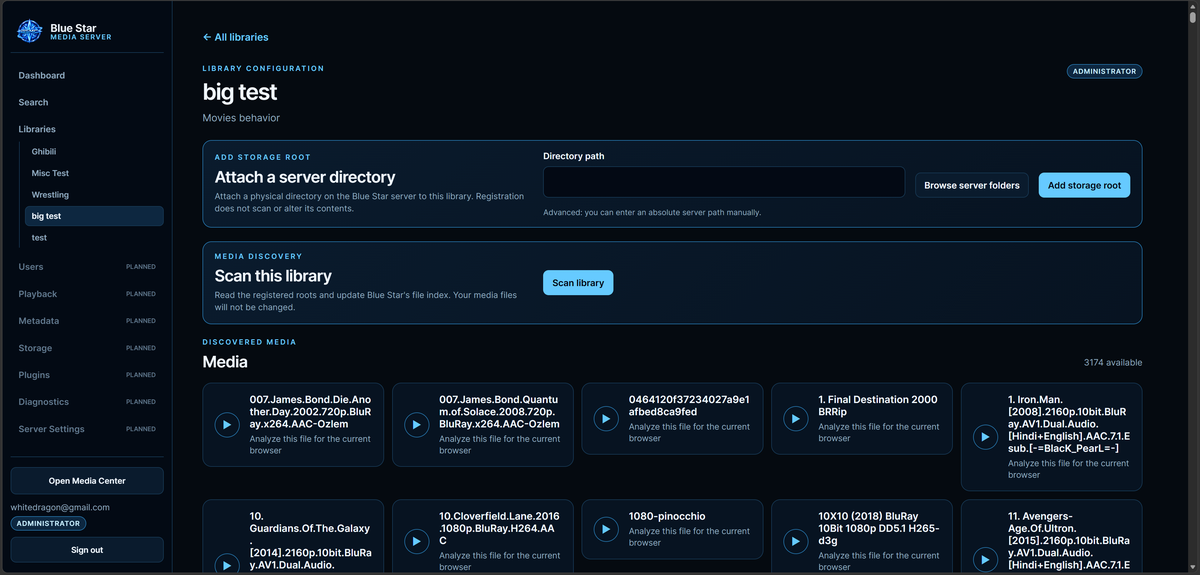Click Open Media Center button
Screen dimensions: 1200x575
(x=87, y=481)
